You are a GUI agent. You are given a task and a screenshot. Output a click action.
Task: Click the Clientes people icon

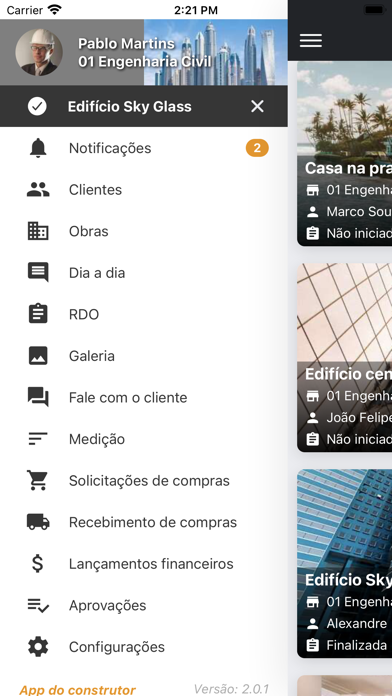tap(38, 190)
